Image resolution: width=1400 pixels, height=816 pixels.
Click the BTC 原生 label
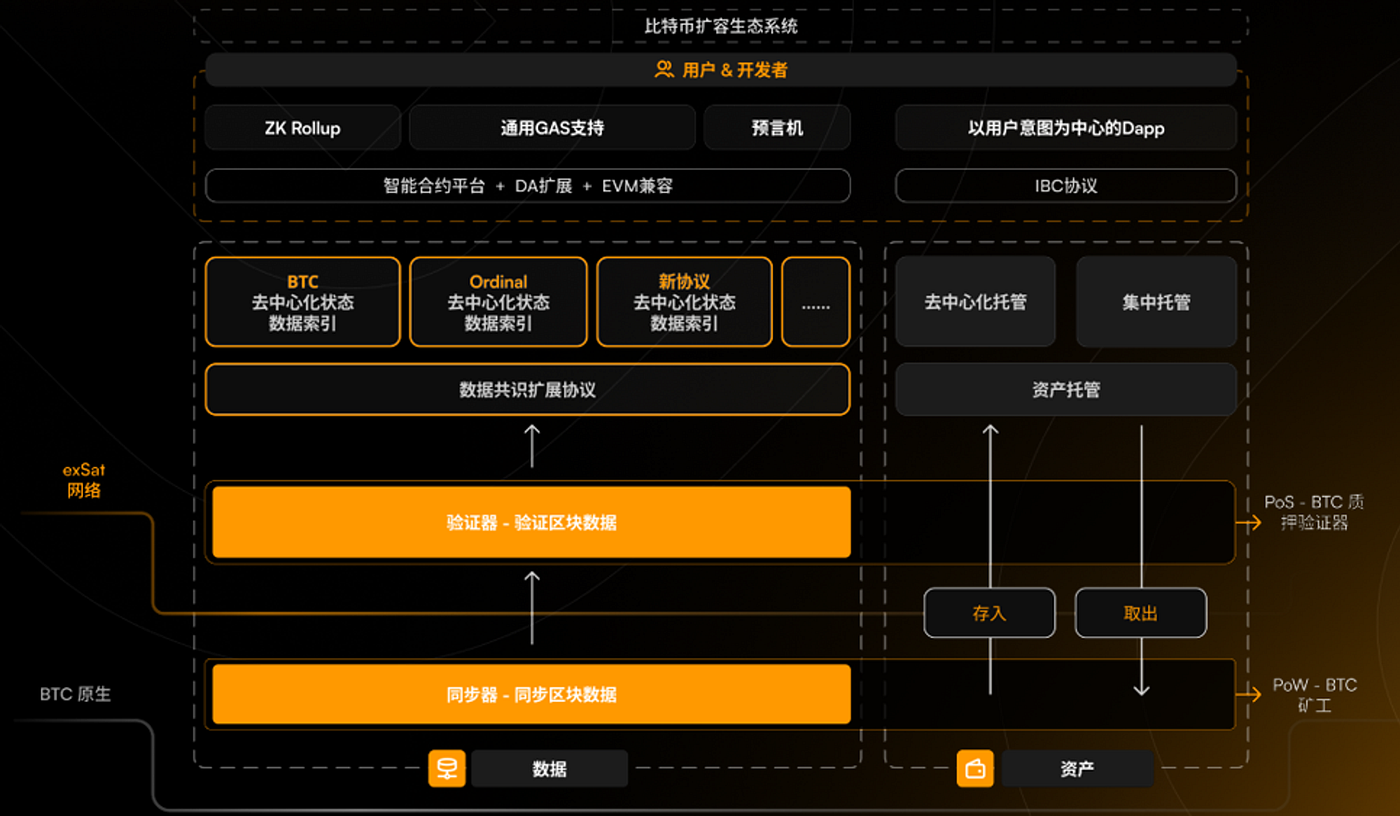point(75,694)
